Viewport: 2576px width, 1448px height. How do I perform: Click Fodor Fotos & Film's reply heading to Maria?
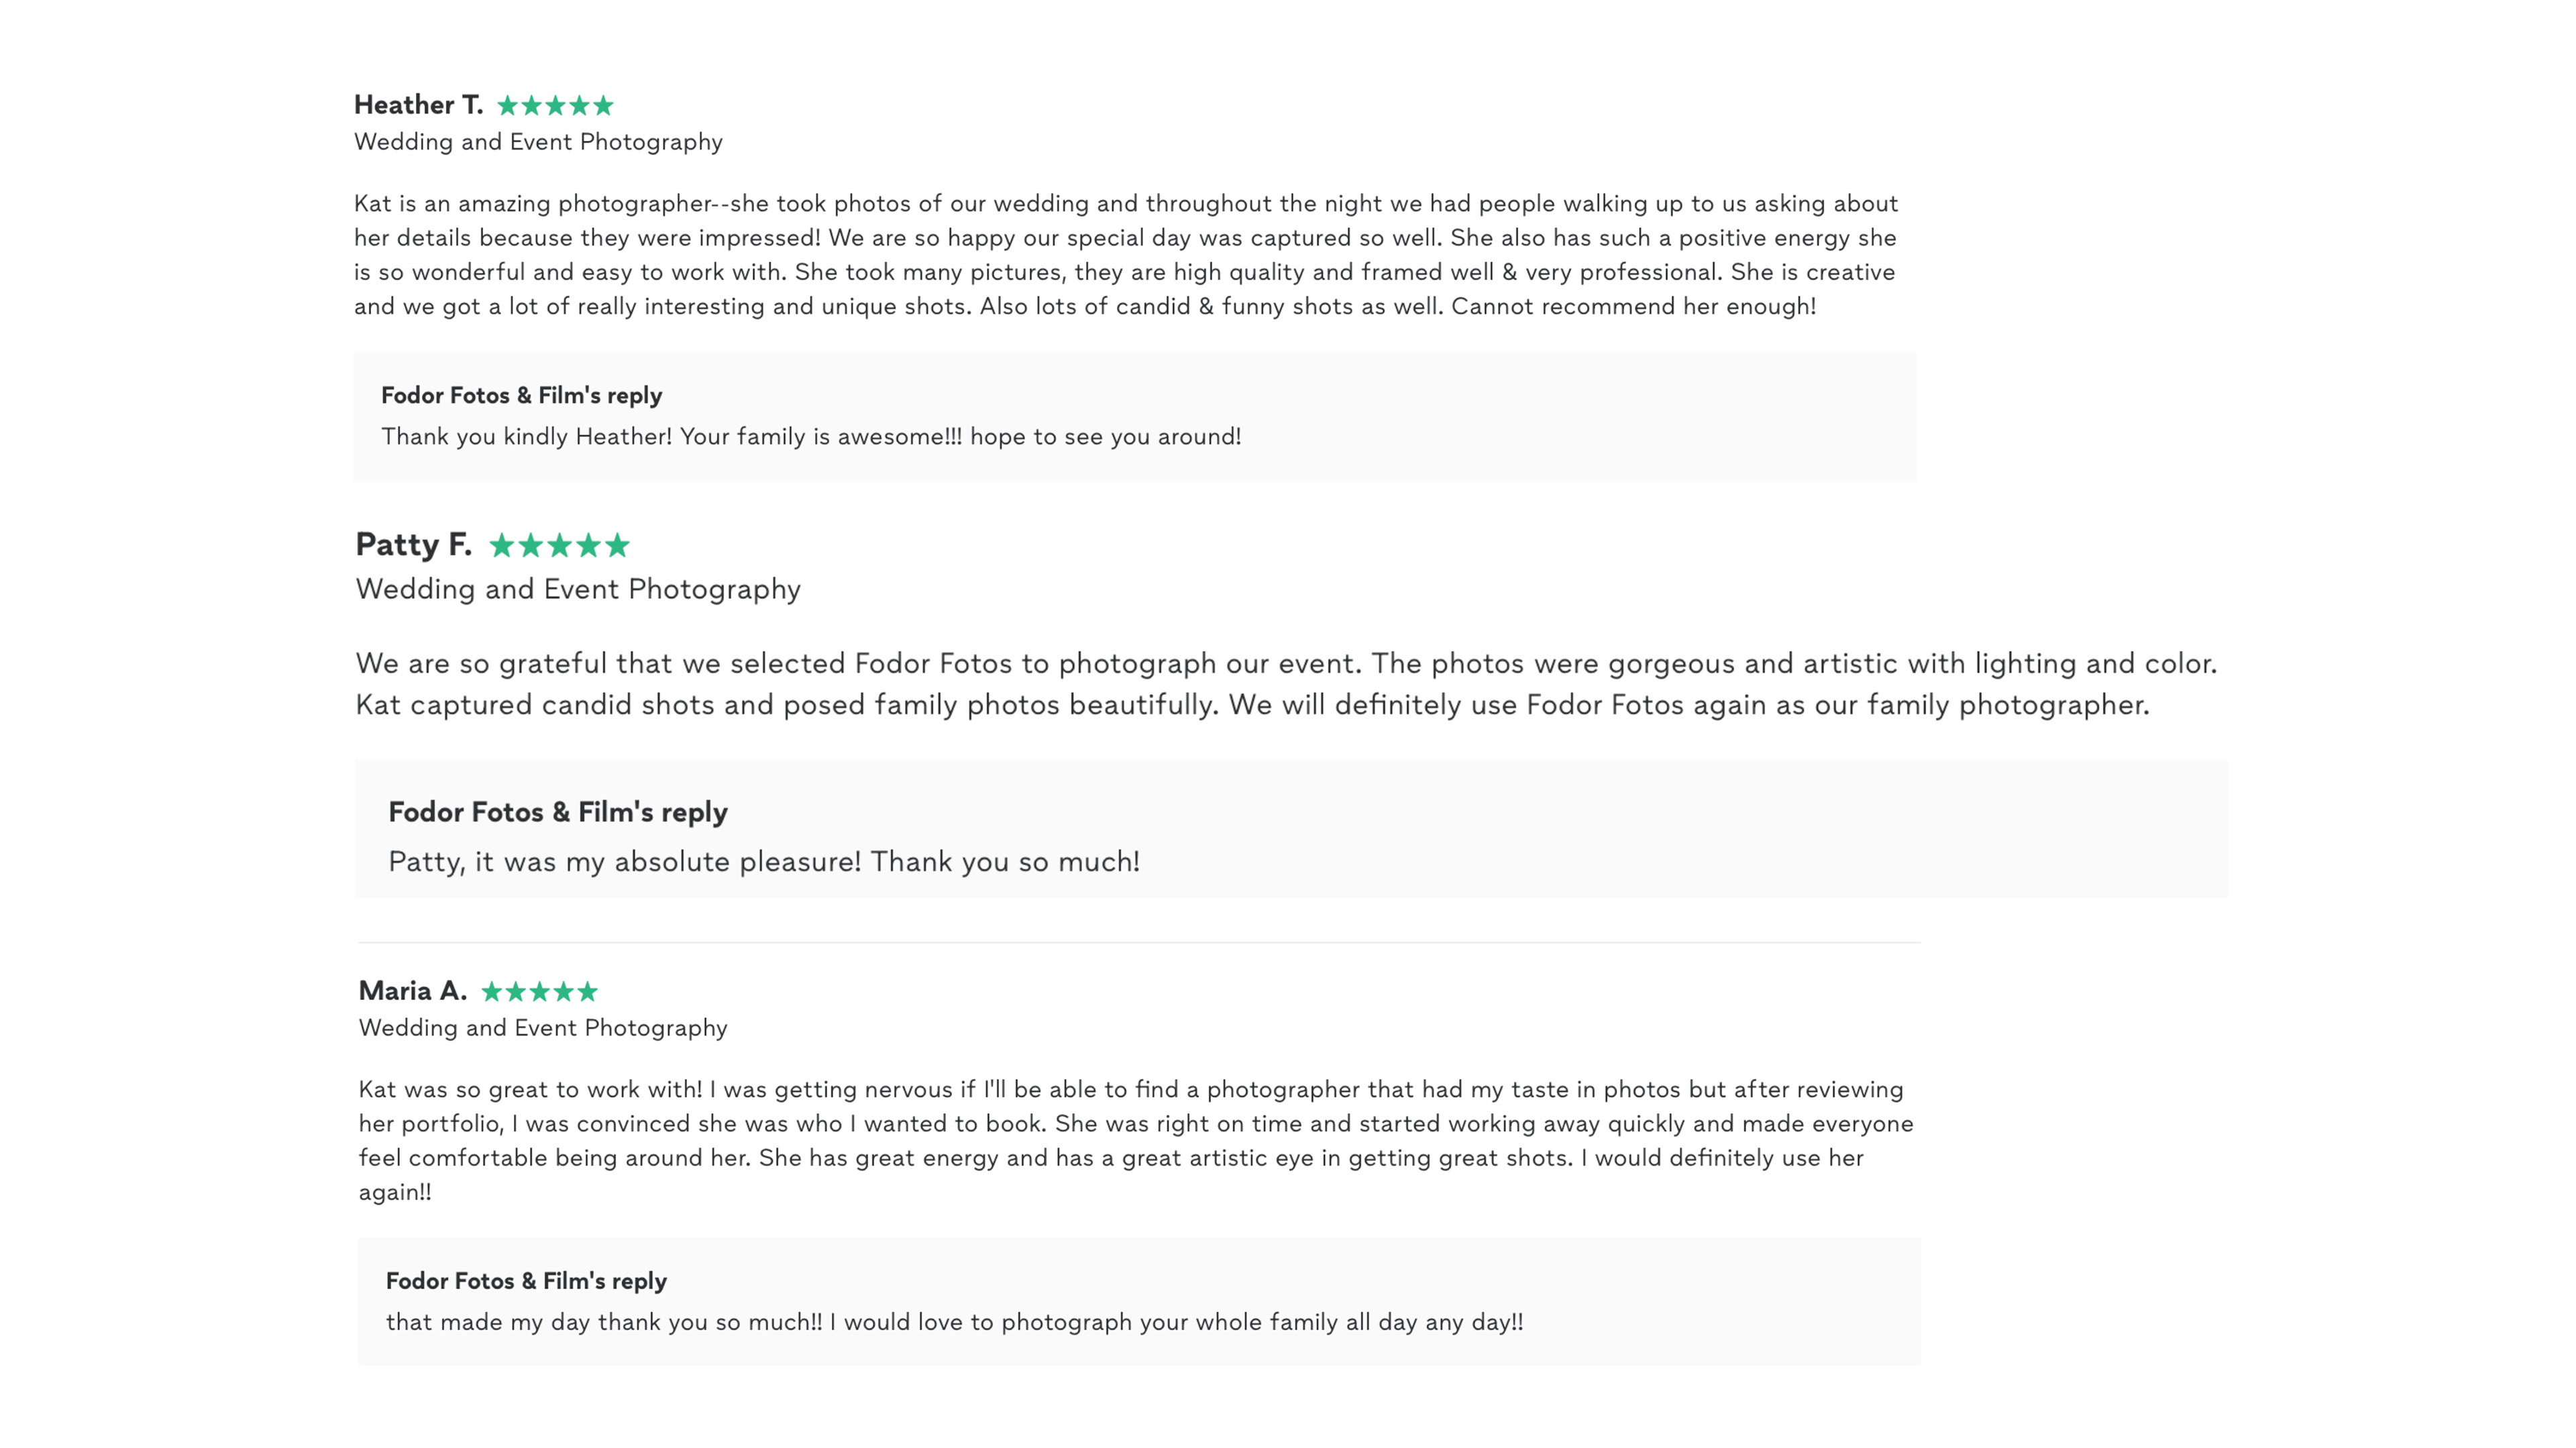pos(526,1281)
